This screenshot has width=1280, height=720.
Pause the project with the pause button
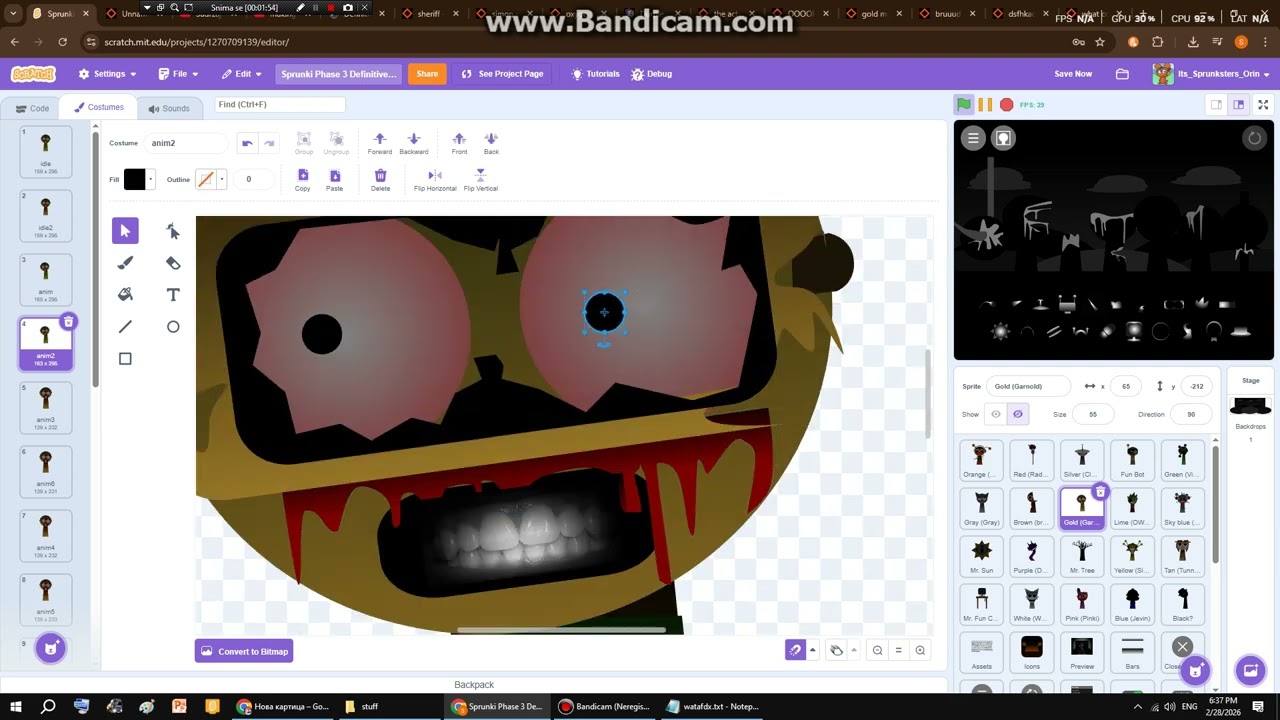(985, 105)
